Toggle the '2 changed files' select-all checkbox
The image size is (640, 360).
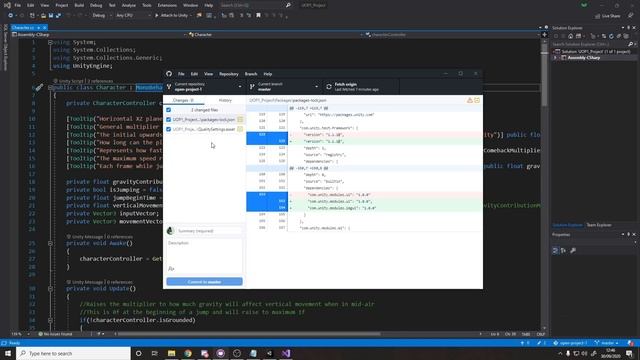[x=169, y=110]
